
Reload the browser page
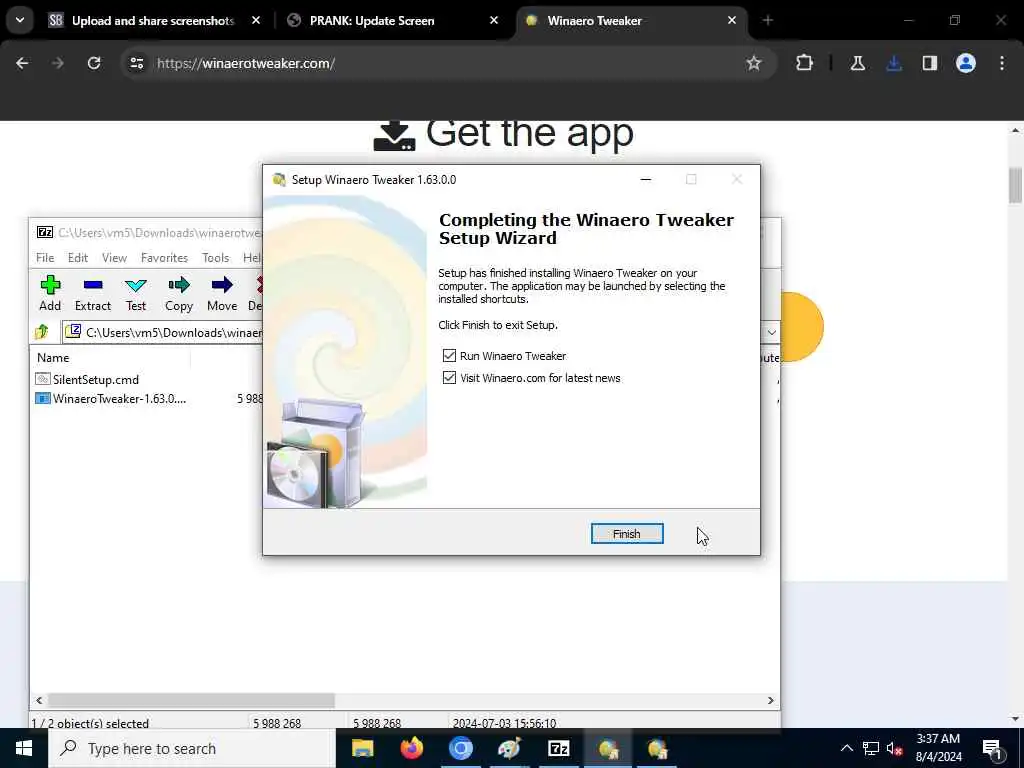click(94, 63)
